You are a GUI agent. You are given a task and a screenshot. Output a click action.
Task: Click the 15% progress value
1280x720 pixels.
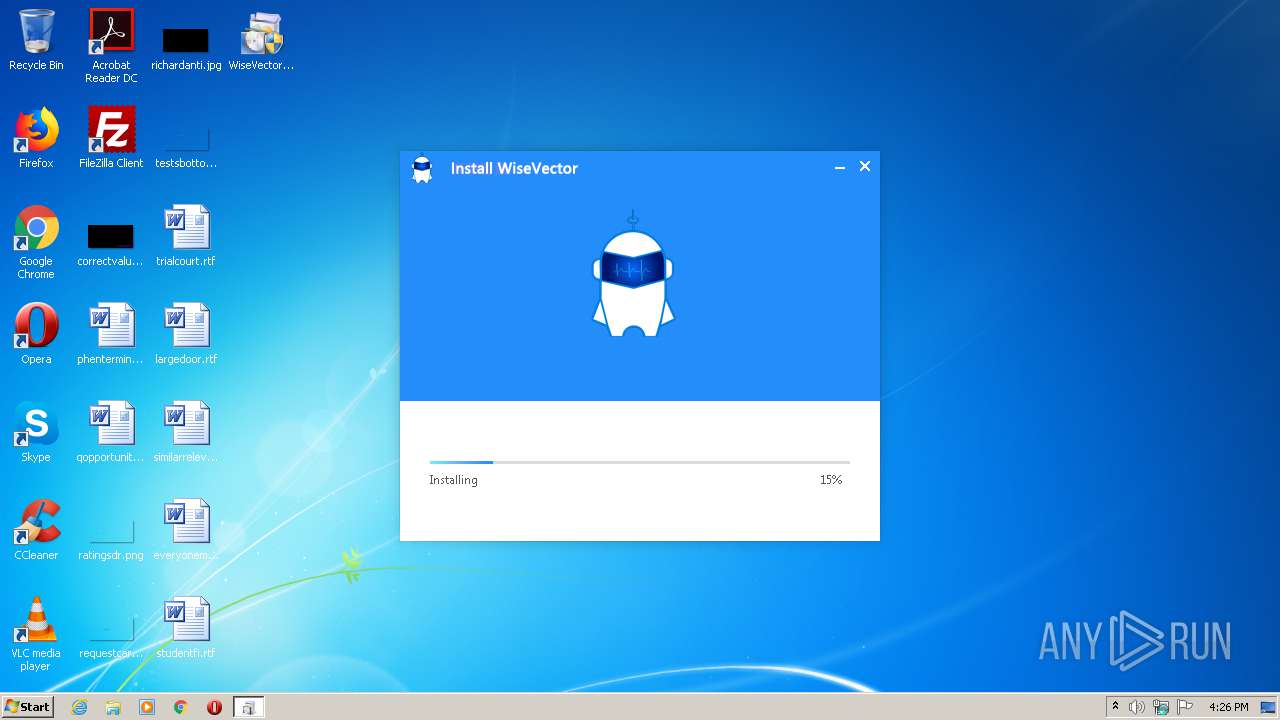coord(831,480)
